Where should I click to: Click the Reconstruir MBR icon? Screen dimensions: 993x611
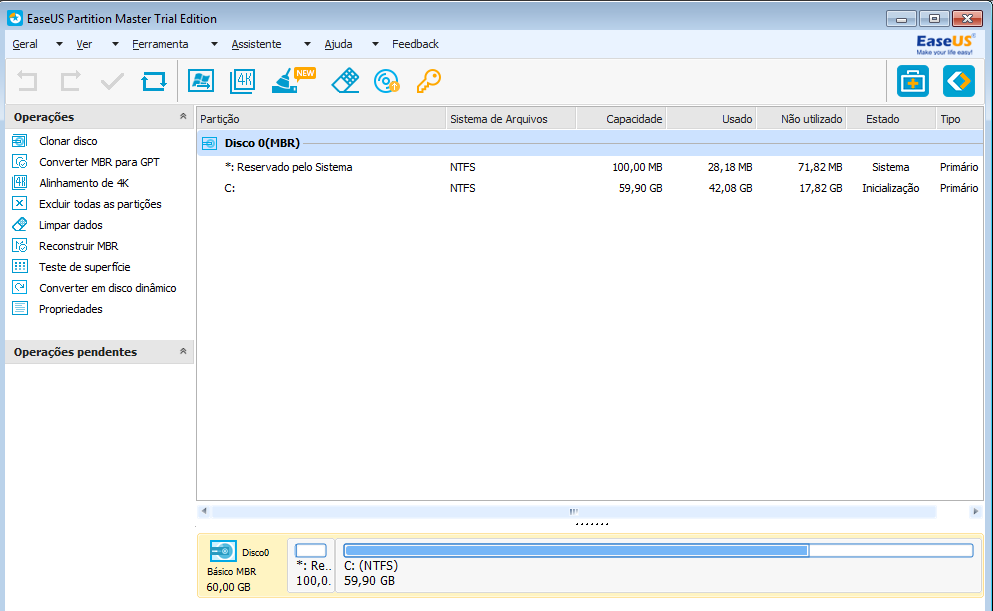click(20, 246)
